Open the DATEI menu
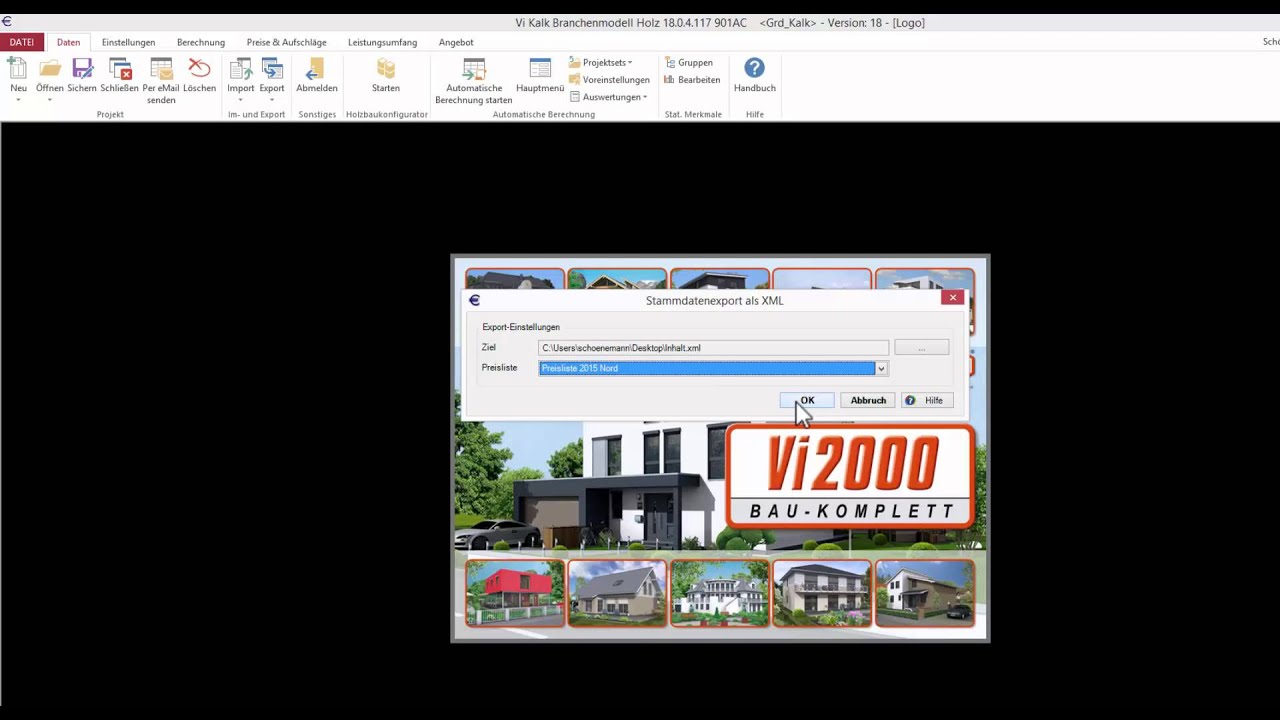Screen dimensions: 1280x720 click(x=22, y=42)
